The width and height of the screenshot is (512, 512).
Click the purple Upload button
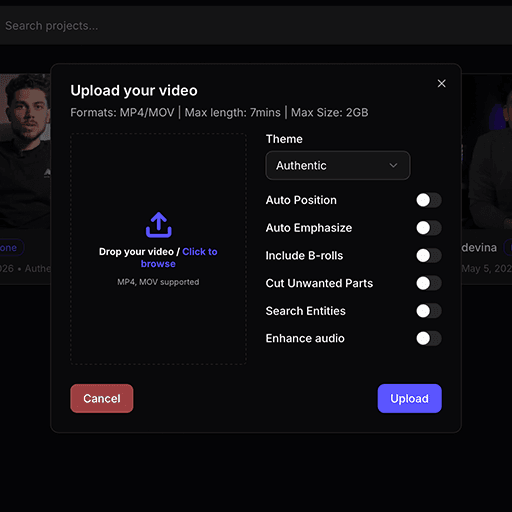coord(409,398)
